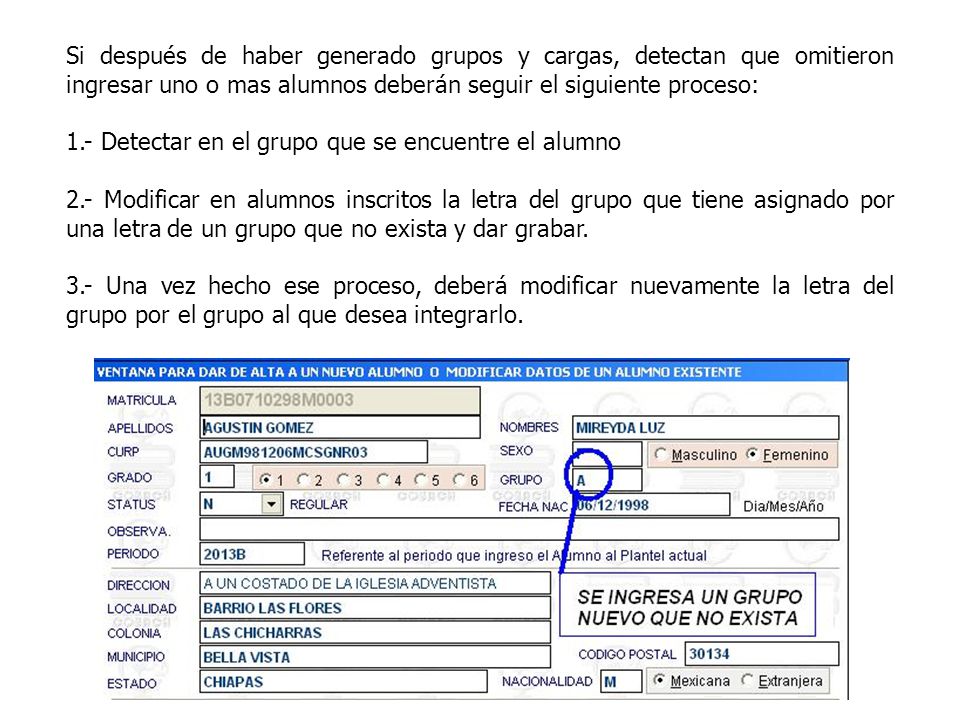Click the NACIONALIDAD code field M

point(621,681)
